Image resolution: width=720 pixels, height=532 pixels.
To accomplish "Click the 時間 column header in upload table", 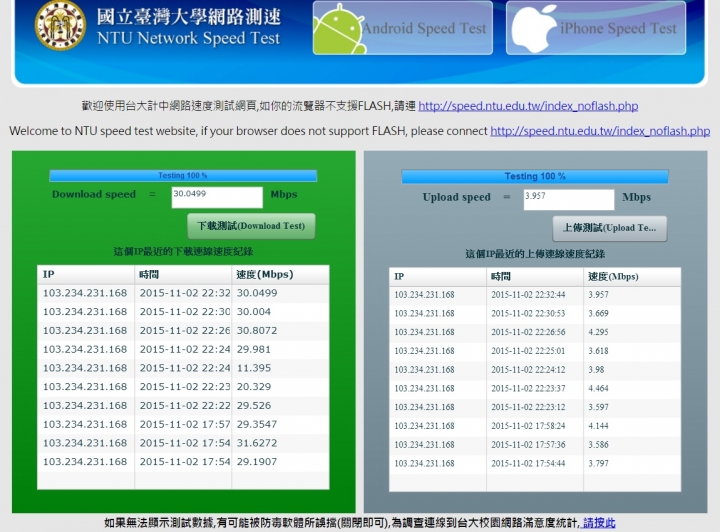I will (535, 277).
